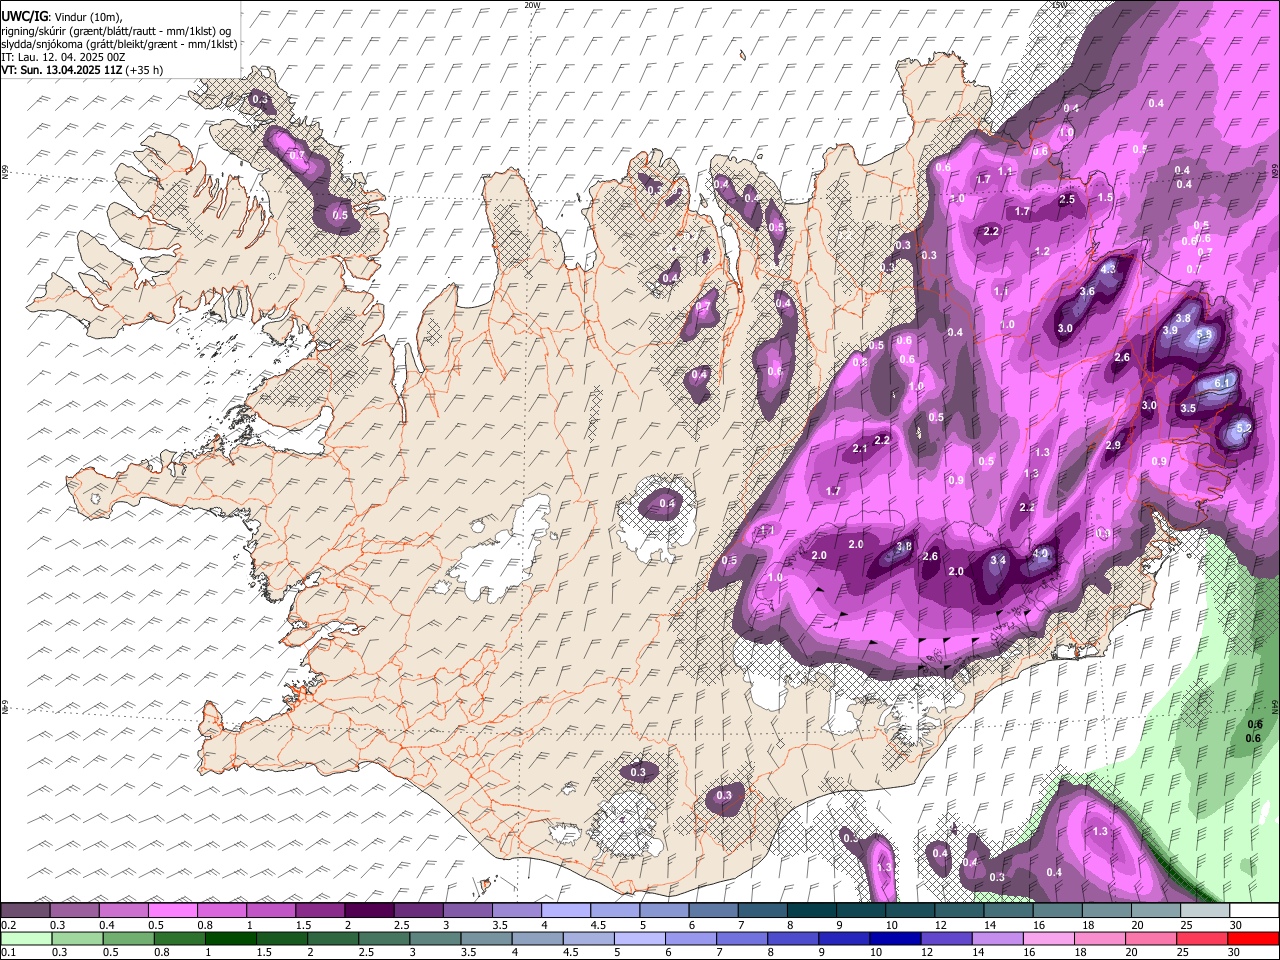Click the bold "UWC/IG" title text
The image size is (1280, 960).
click(x=22, y=16)
